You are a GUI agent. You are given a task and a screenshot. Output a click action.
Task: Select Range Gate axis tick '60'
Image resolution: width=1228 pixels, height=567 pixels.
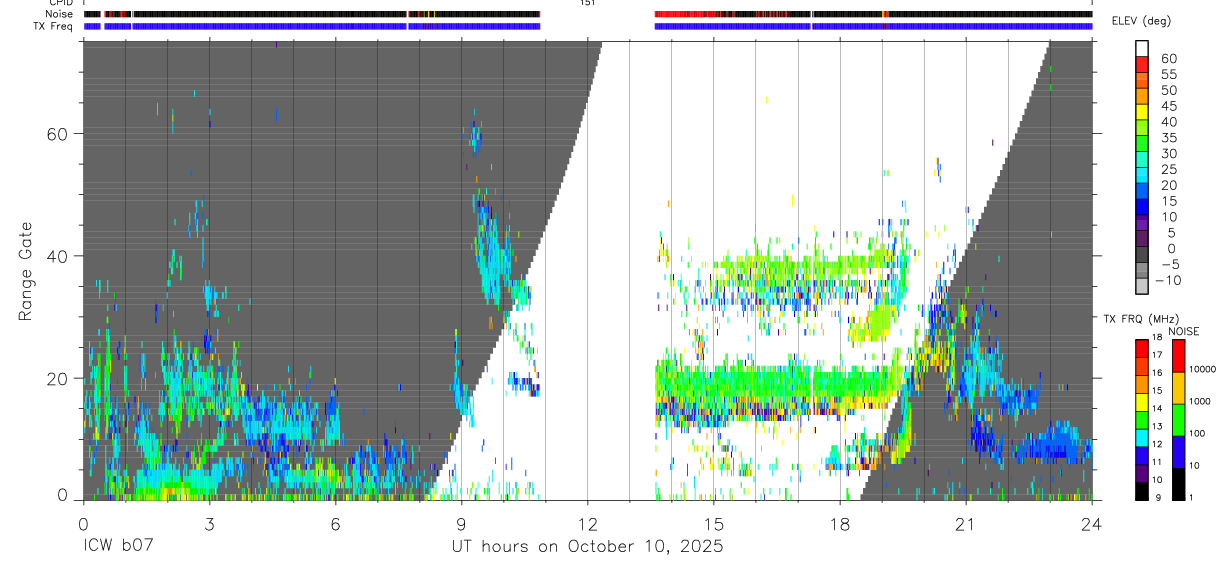tap(59, 134)
